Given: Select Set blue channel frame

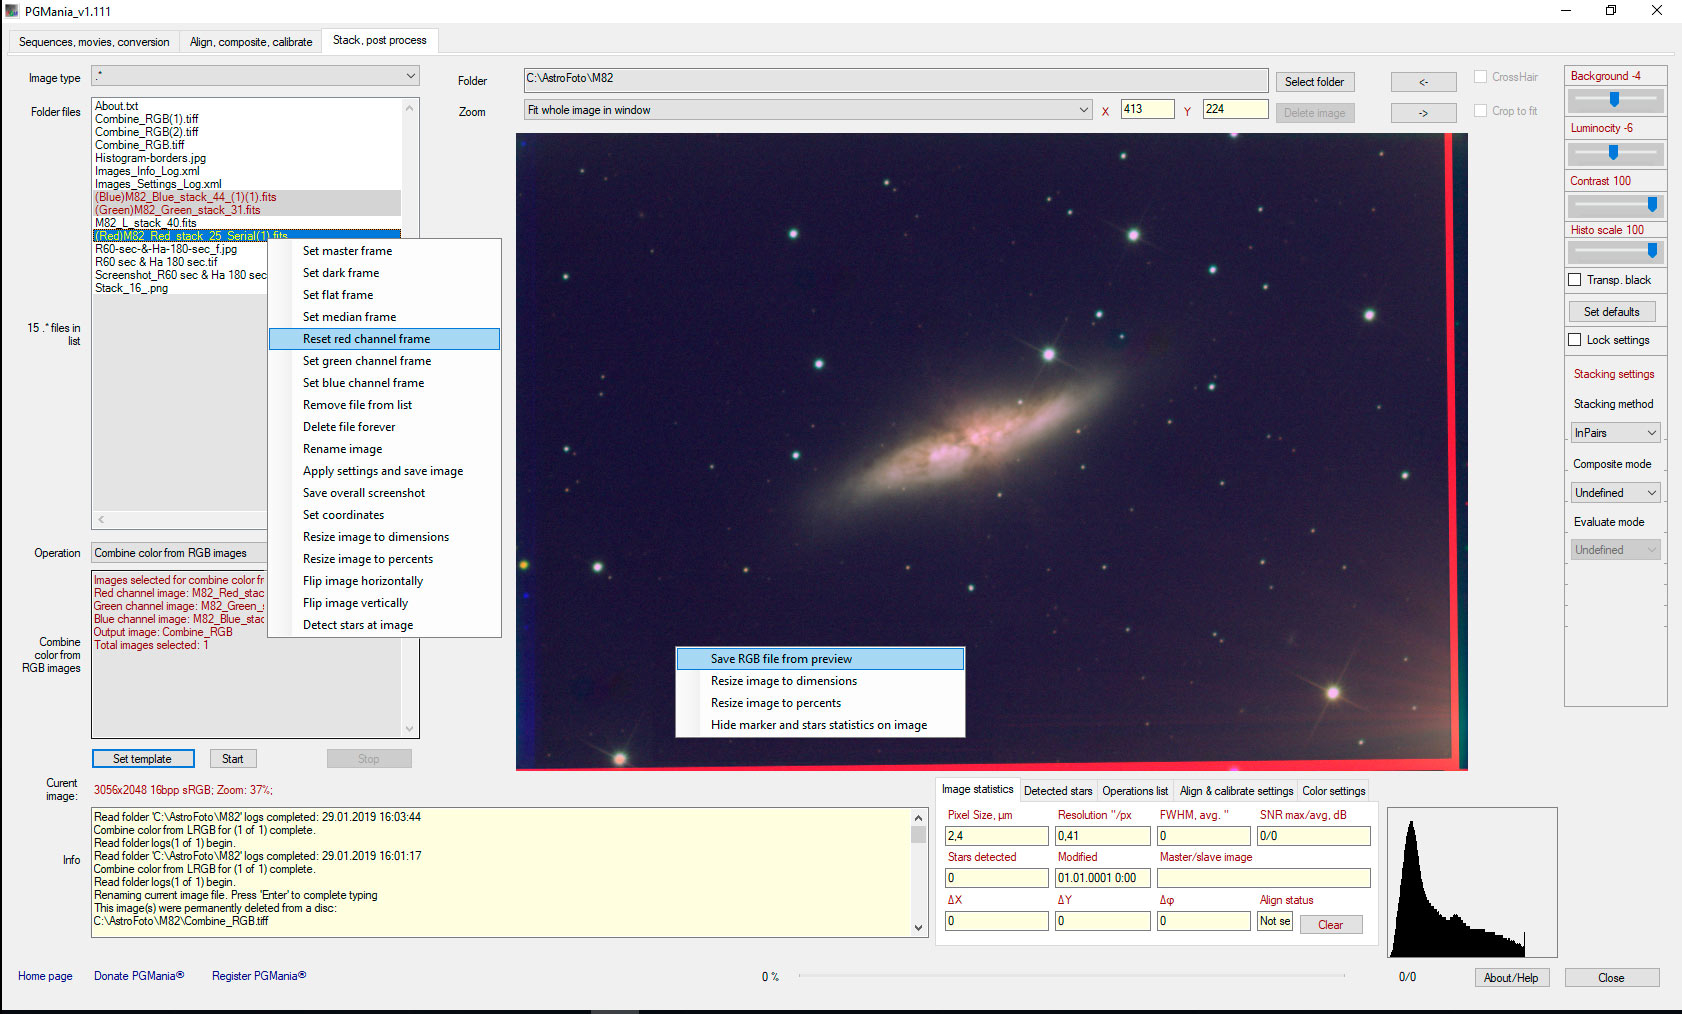Looking at the screenshot, I should coord(385,383).
